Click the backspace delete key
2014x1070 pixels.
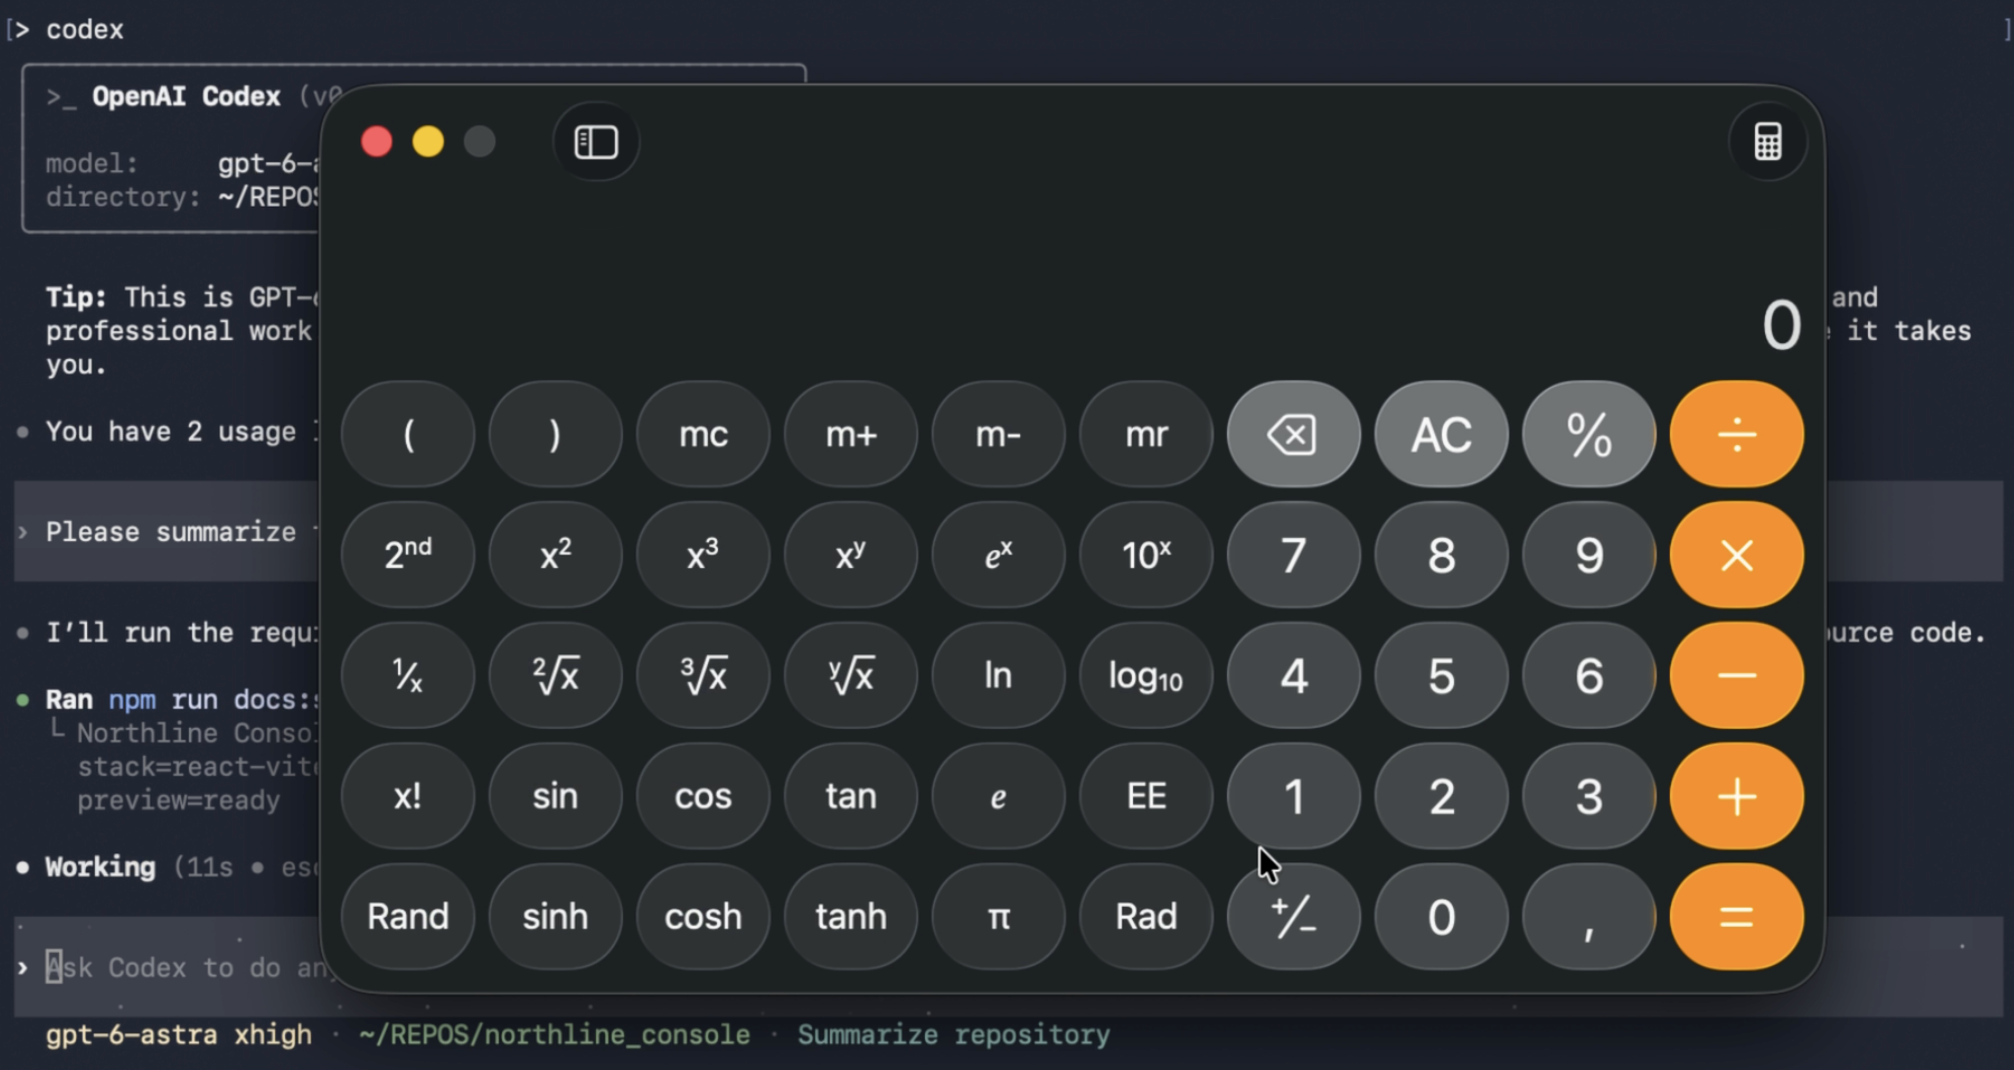(x=1293, y=435)
